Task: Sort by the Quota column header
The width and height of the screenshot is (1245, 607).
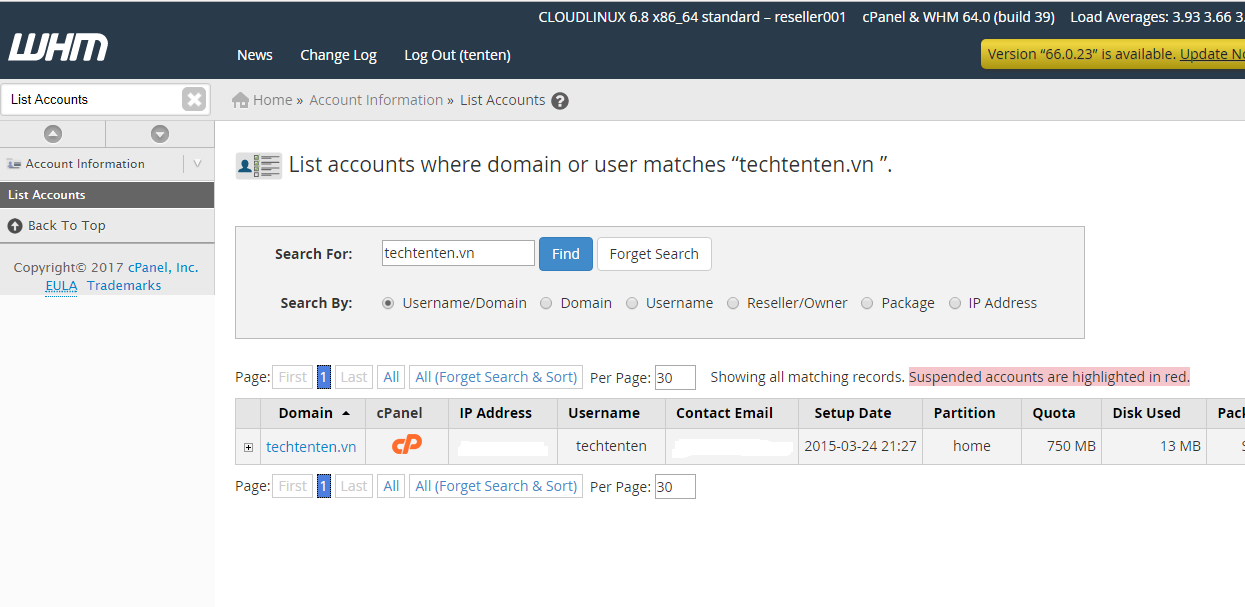Action: pos(1055,413)
